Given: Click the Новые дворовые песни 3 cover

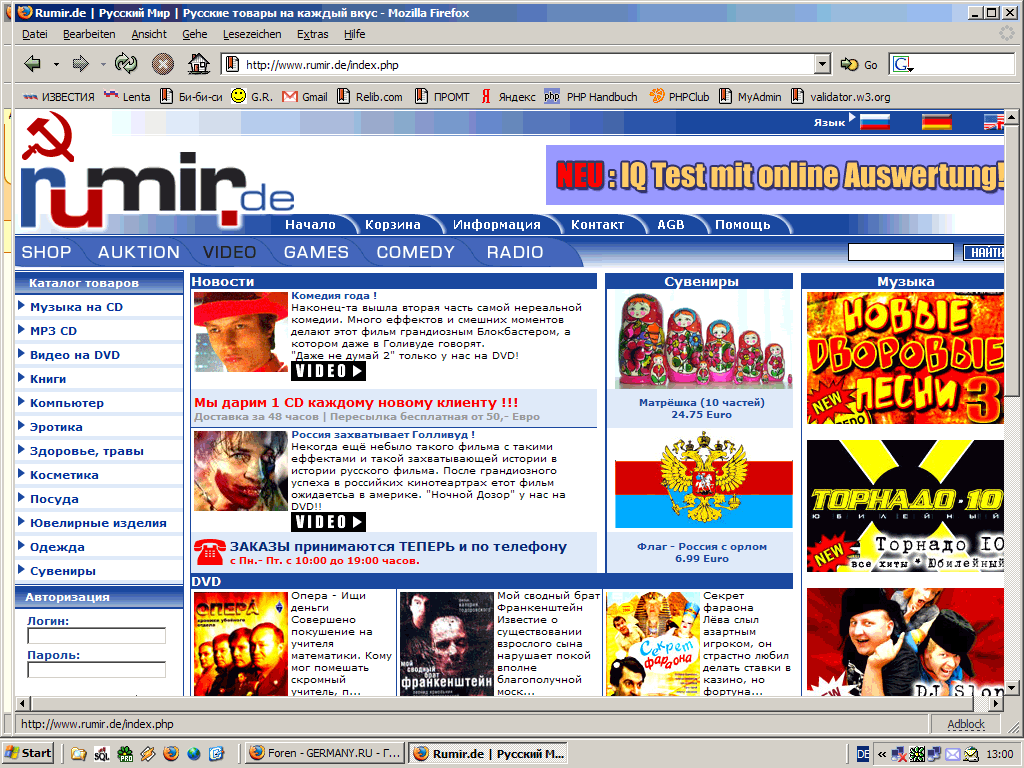Looking at the screenshot, I should point(905,358).
